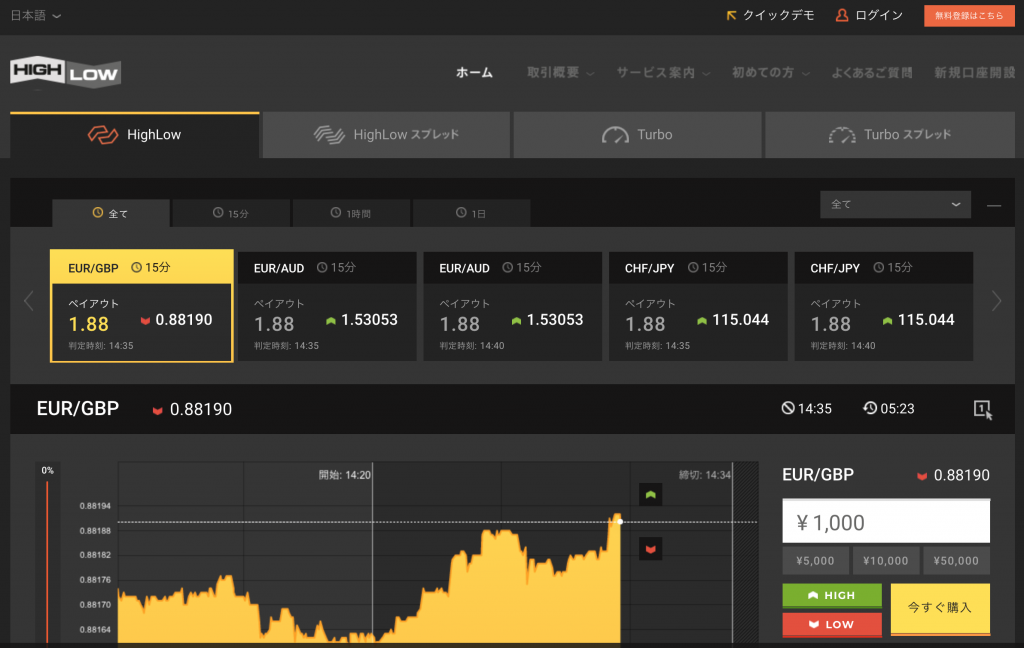
Task: Show previous asset cards with left arrow
Action: click(29, 300)
